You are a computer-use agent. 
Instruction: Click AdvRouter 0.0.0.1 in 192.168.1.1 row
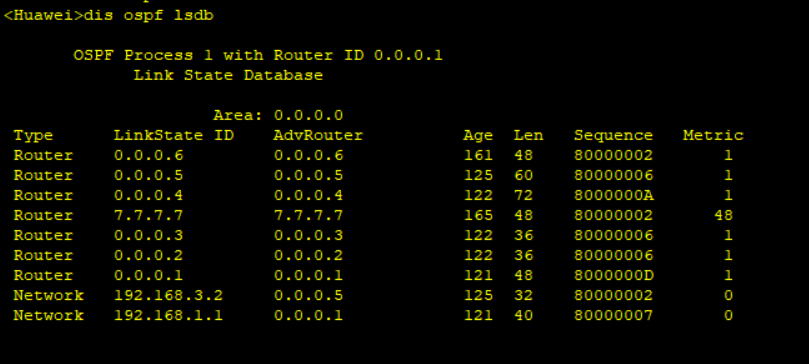point(309,316)
